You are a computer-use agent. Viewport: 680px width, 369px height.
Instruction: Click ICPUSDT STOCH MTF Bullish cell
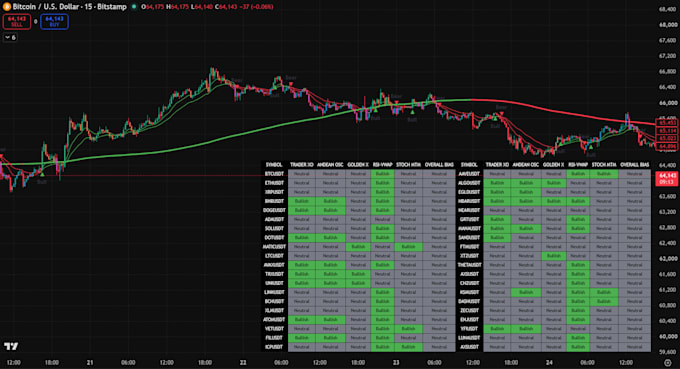[408, 347]
